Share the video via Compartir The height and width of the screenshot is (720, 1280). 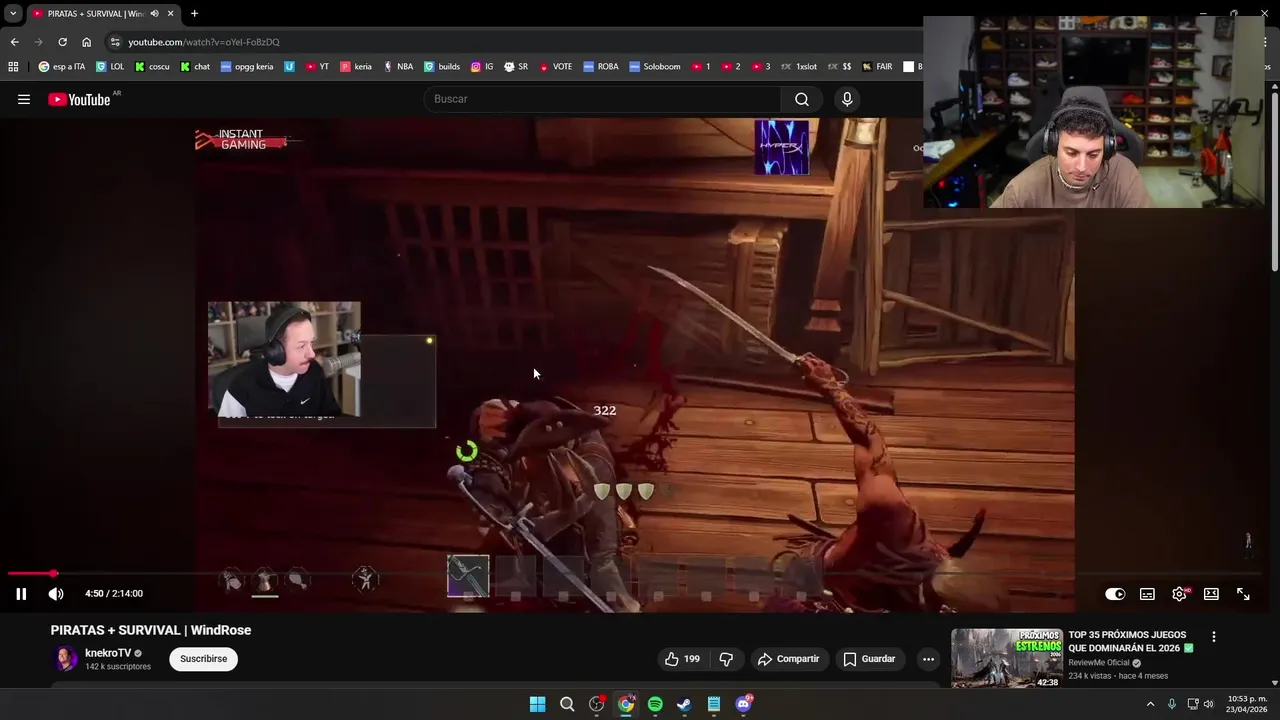(788, 659)
